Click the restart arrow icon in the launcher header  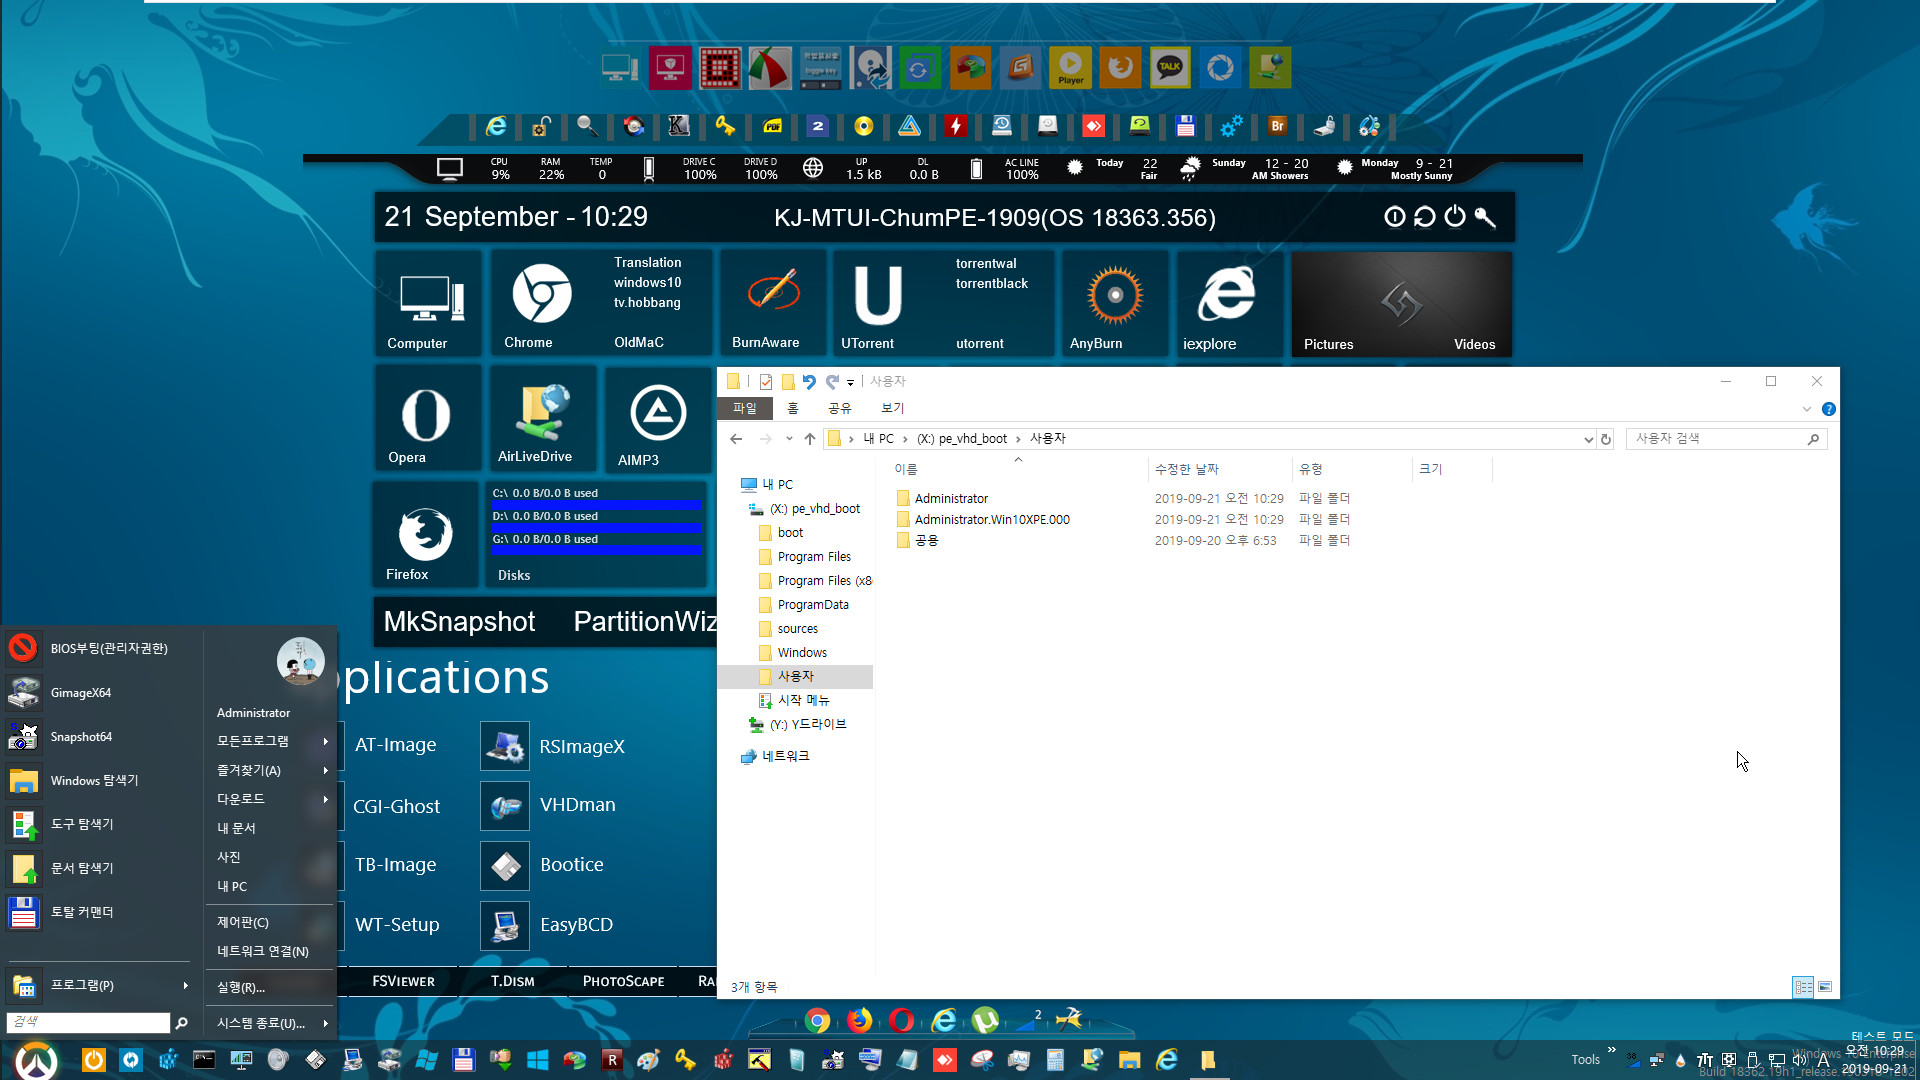1425,217
